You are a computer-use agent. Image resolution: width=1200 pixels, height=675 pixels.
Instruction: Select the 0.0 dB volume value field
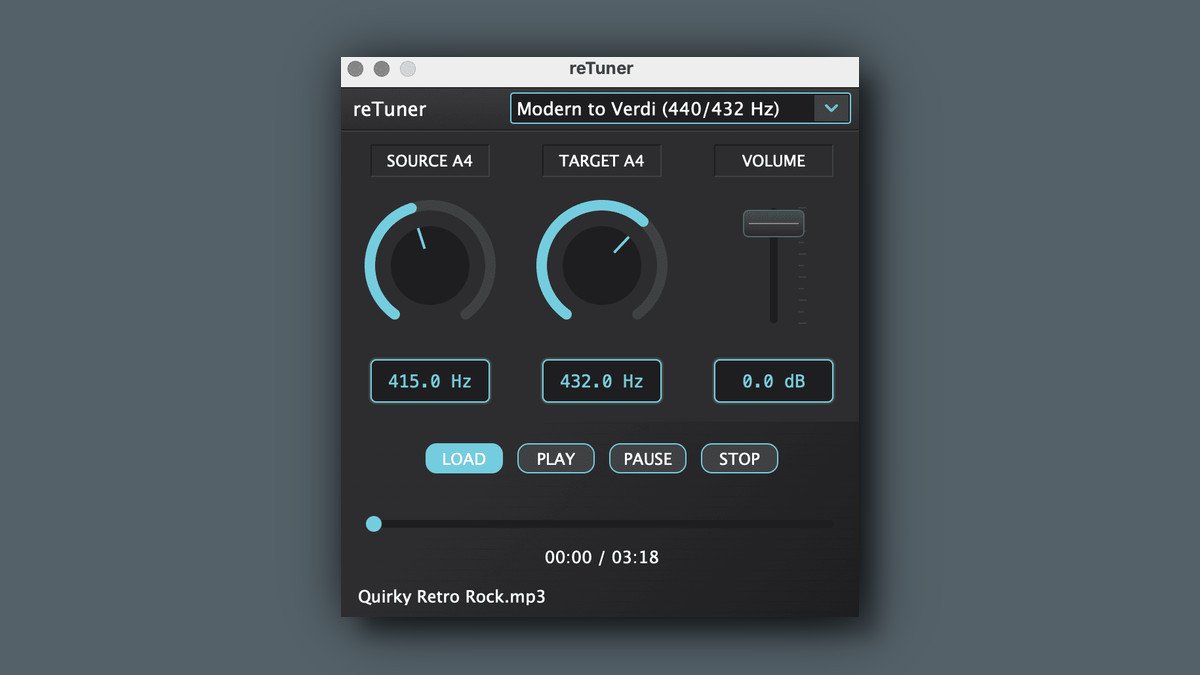773,381
